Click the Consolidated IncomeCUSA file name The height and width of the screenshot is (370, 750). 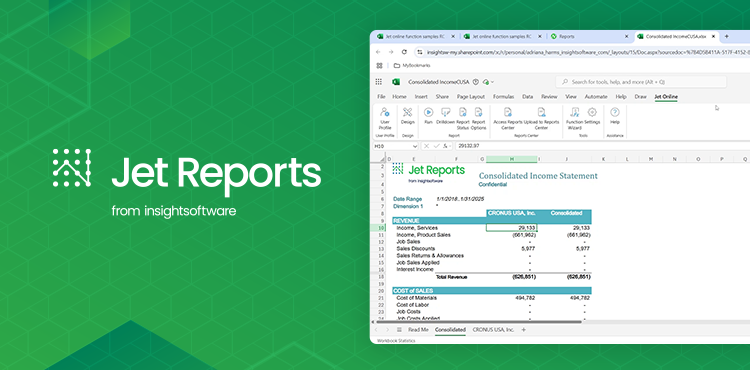(x=439, y=82)
